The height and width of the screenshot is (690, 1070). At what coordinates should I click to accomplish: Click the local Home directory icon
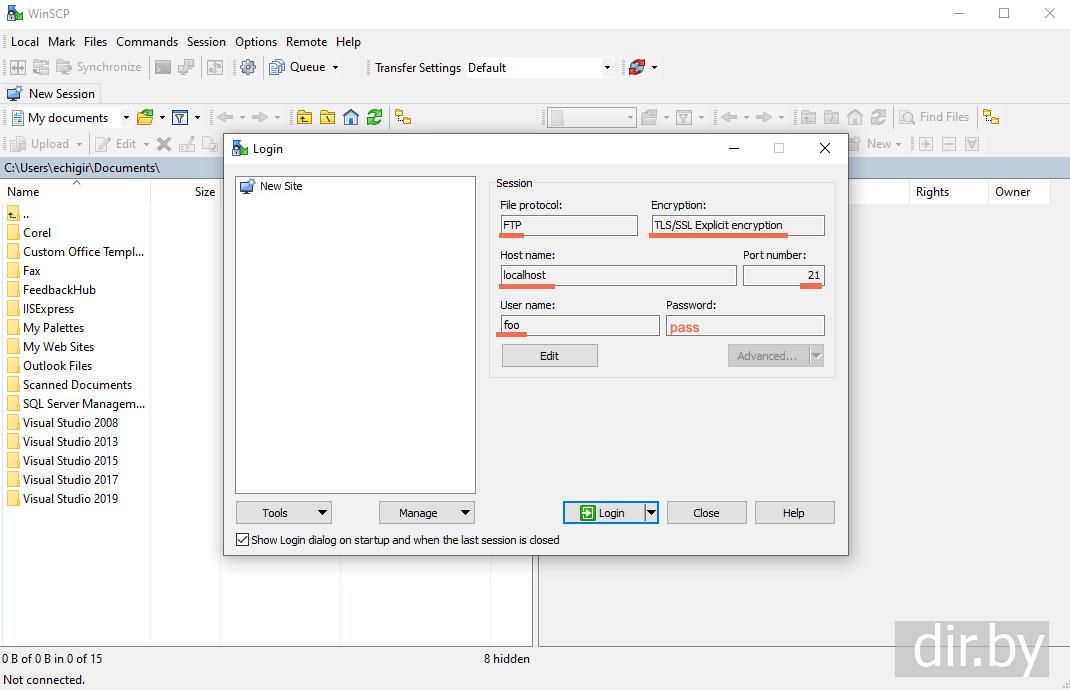point(351,117)
